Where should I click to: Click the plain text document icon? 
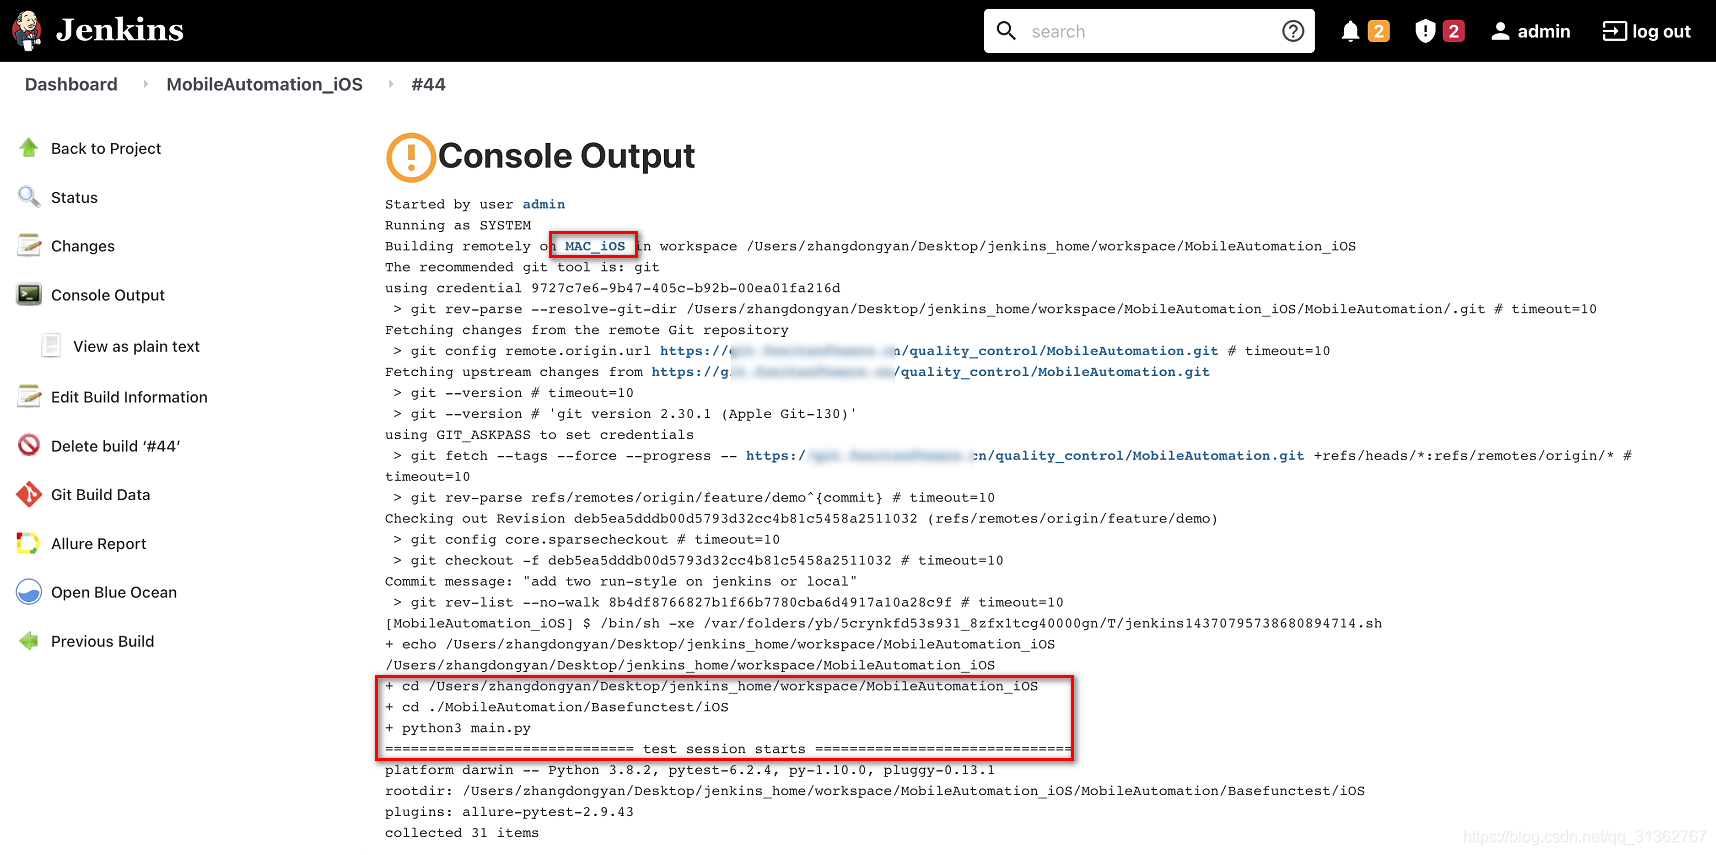click(x=51, y=346)
